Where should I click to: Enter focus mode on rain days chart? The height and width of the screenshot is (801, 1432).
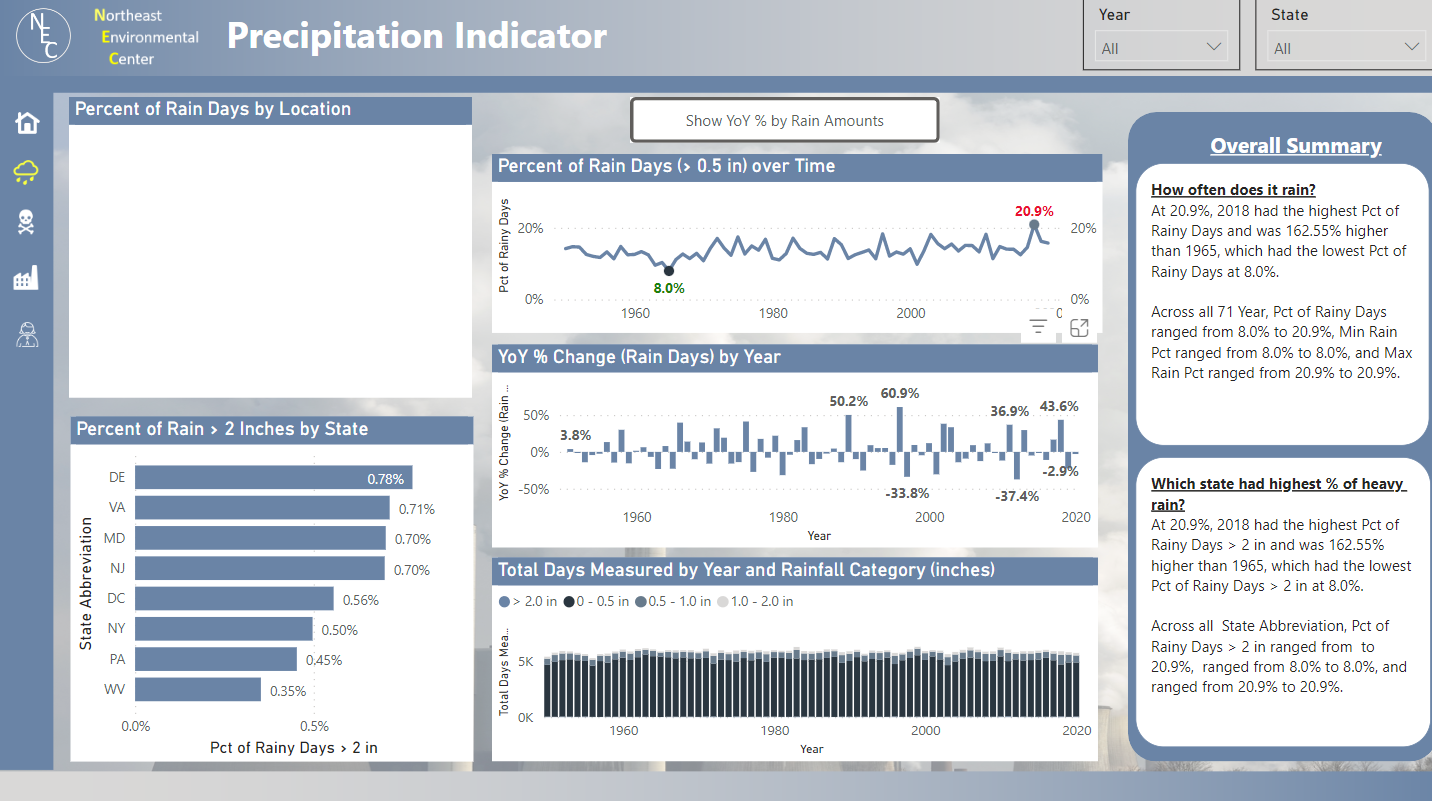(x=1079, y=328)
